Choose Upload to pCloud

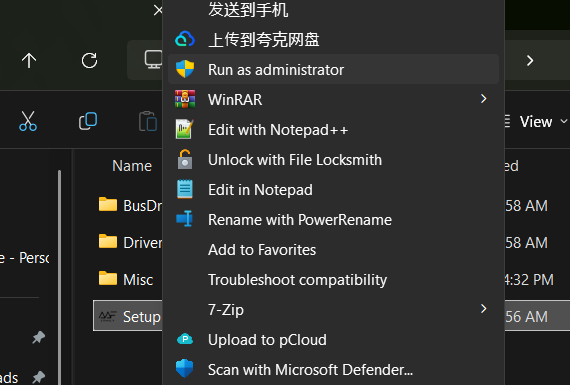333,340
